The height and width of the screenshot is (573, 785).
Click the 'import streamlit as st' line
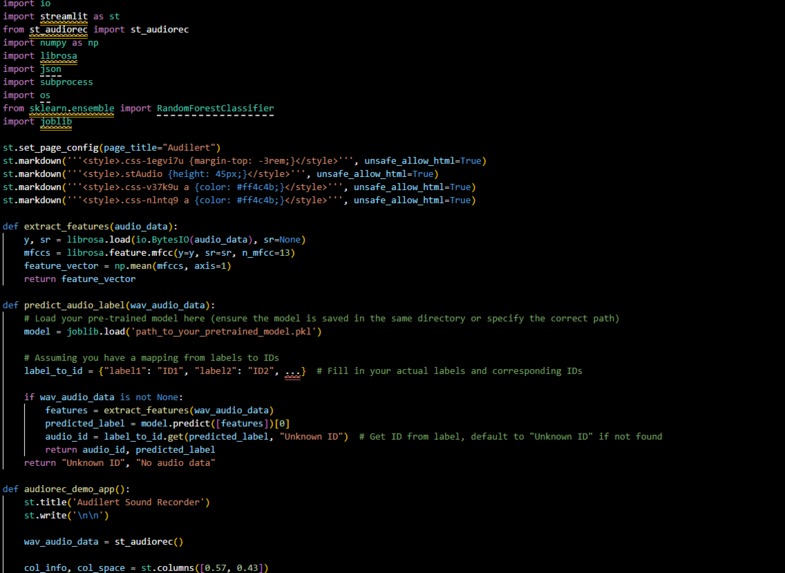(61, 17)
